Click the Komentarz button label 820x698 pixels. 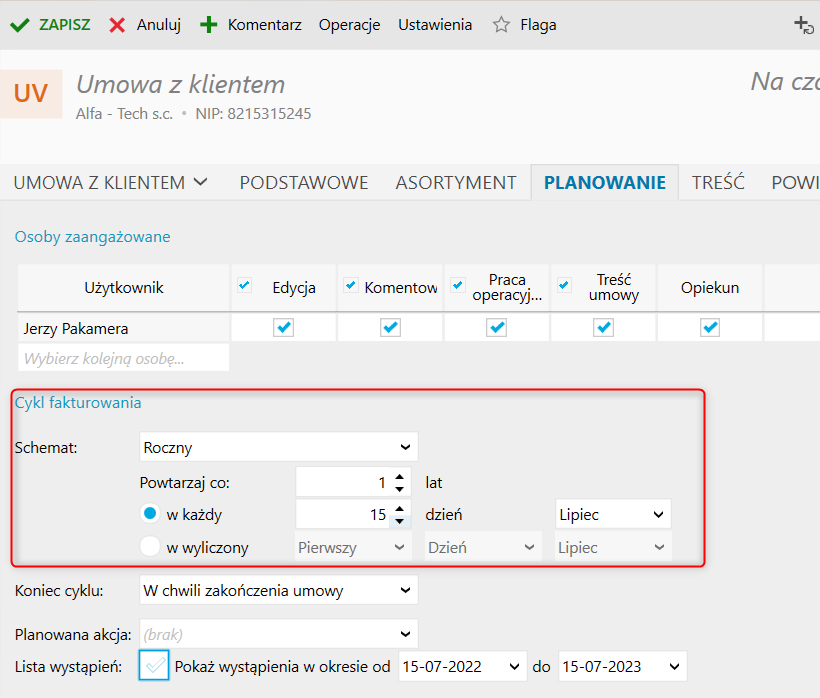click(x=265, y=25)
